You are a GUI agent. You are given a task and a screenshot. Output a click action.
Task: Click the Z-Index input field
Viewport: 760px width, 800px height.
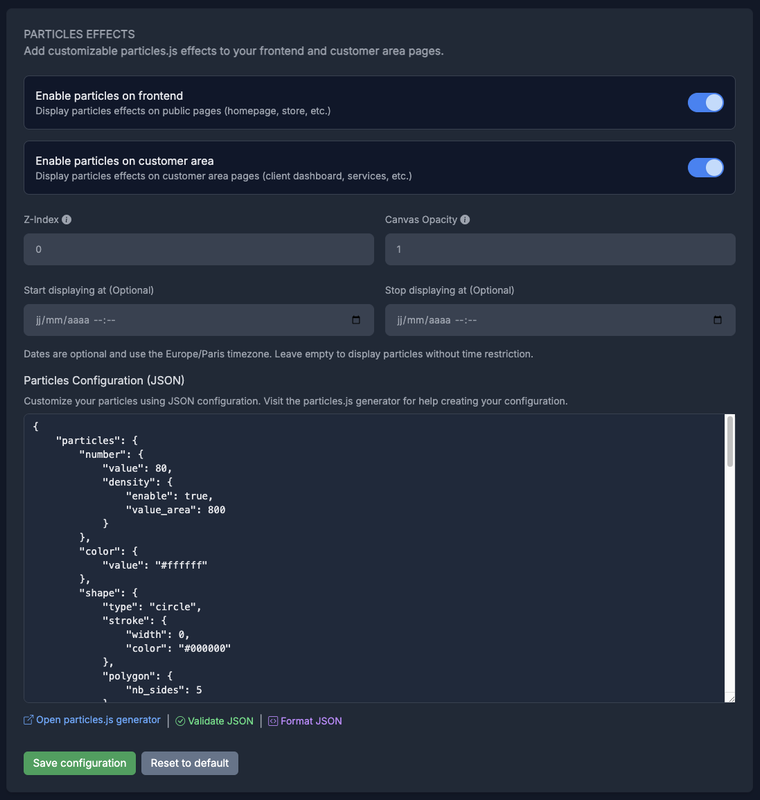coord(198,249)
